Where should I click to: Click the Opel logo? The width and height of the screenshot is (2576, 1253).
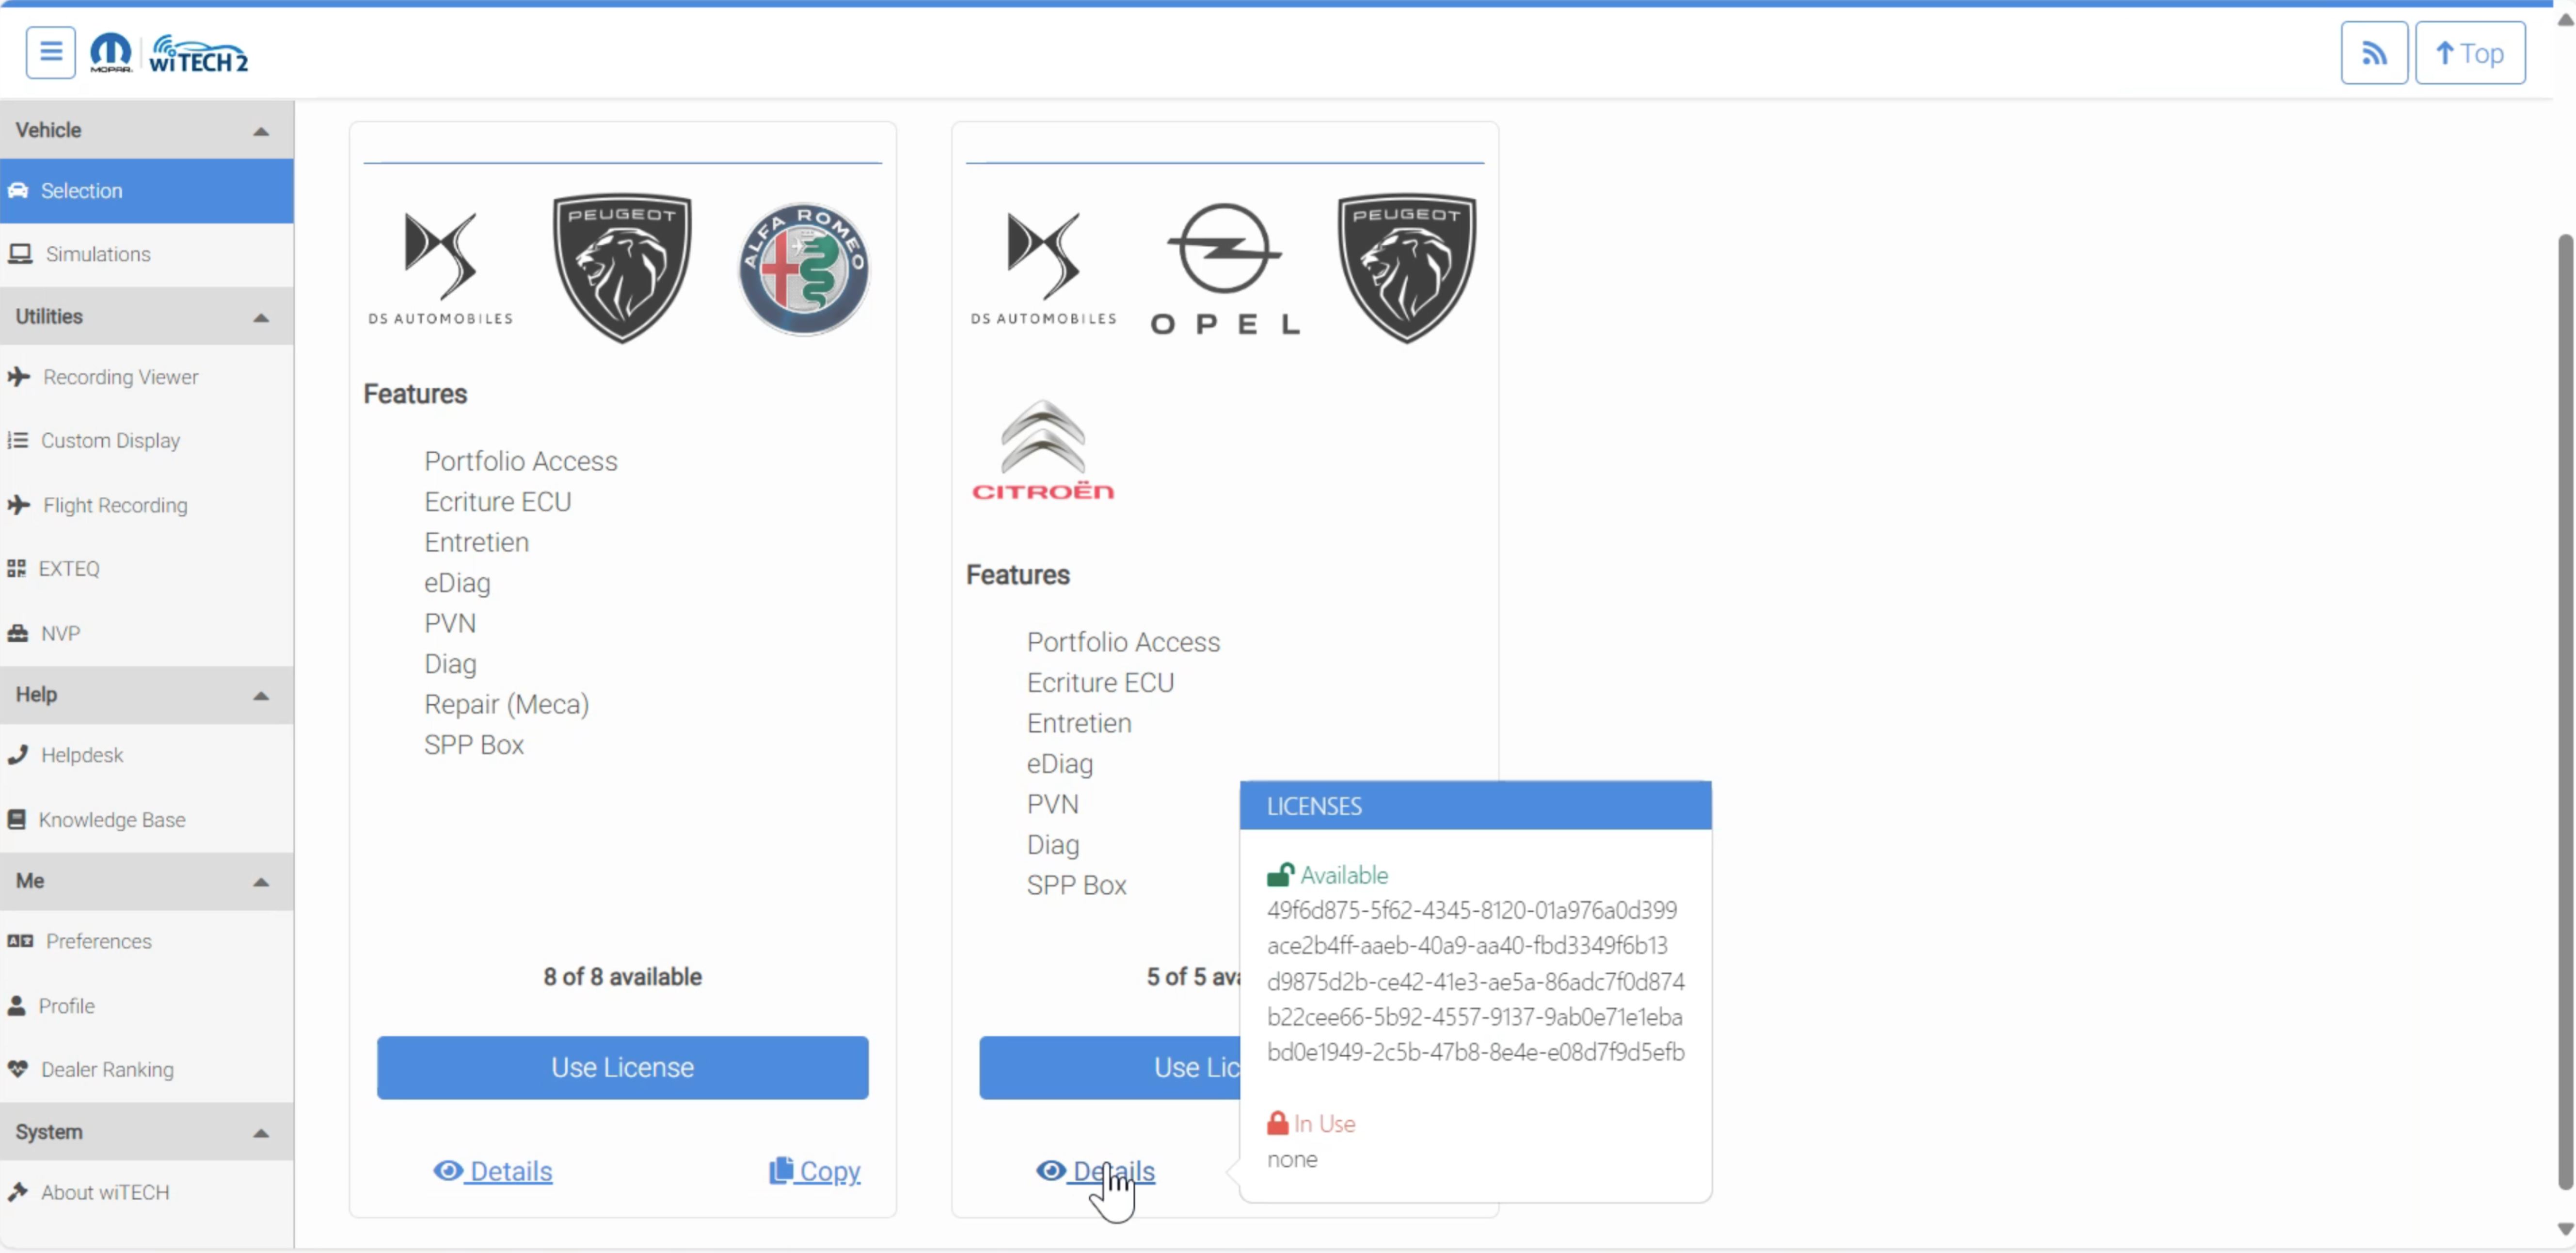(1224, 269)
